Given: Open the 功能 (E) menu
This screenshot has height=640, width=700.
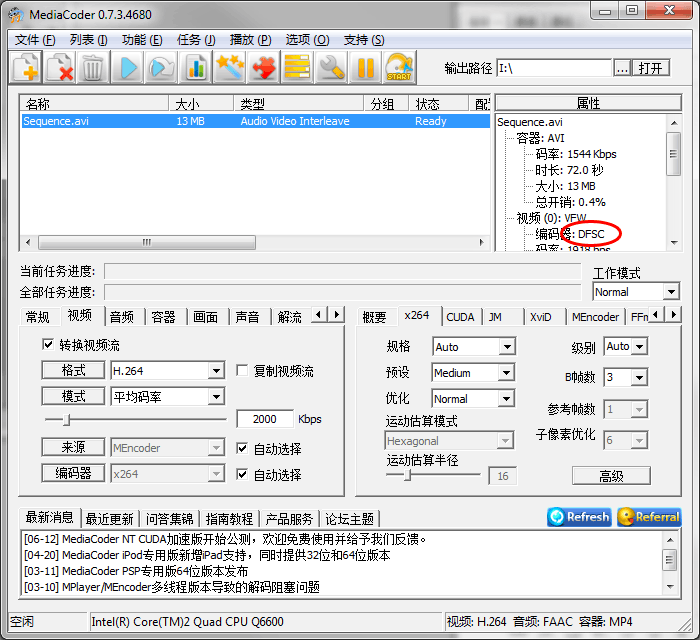Looking at the screenshot, I should (x=142, y=40).
